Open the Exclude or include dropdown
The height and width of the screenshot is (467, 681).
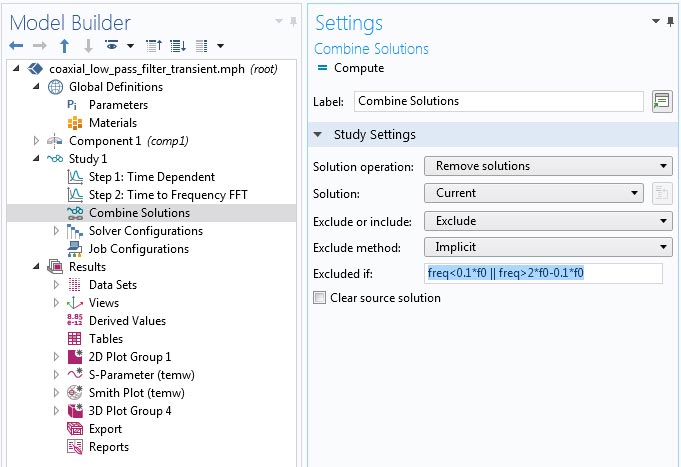click(x=548, y=221)
